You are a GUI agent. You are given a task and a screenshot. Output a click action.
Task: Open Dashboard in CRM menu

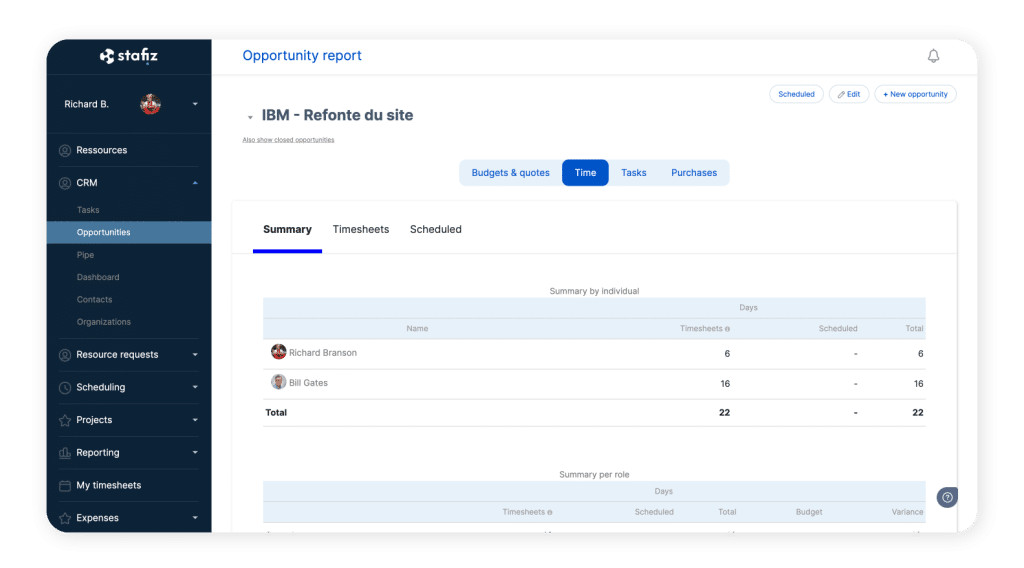[x=98, y=277]
